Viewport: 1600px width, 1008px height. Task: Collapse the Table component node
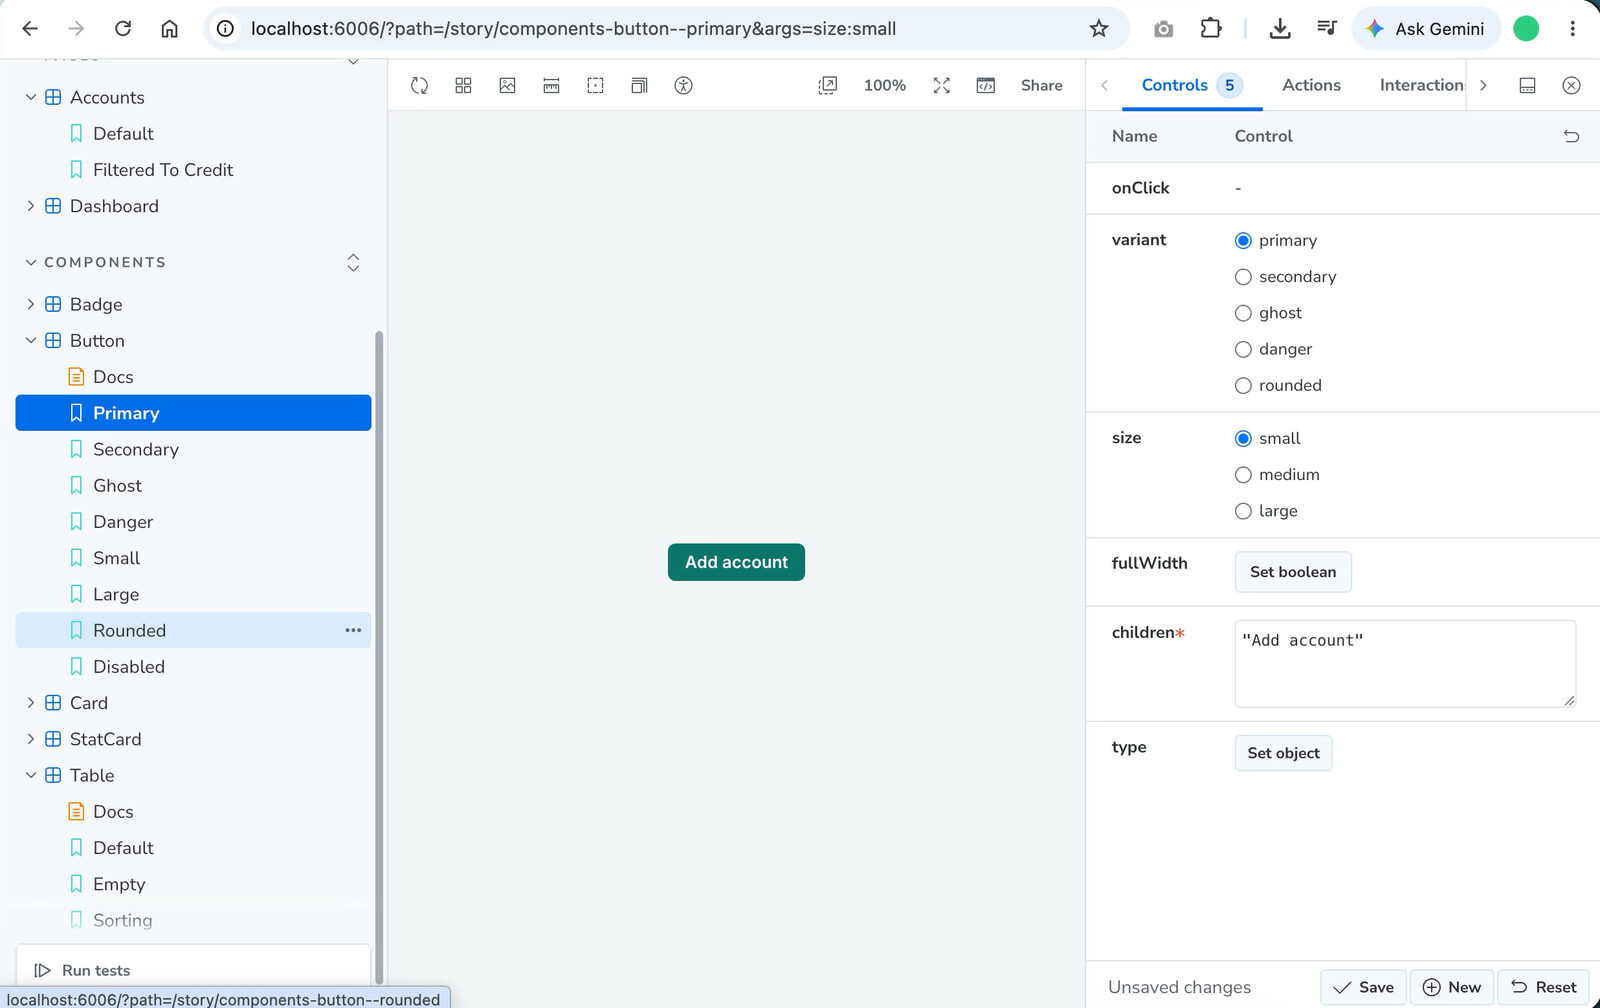(30, 775)
